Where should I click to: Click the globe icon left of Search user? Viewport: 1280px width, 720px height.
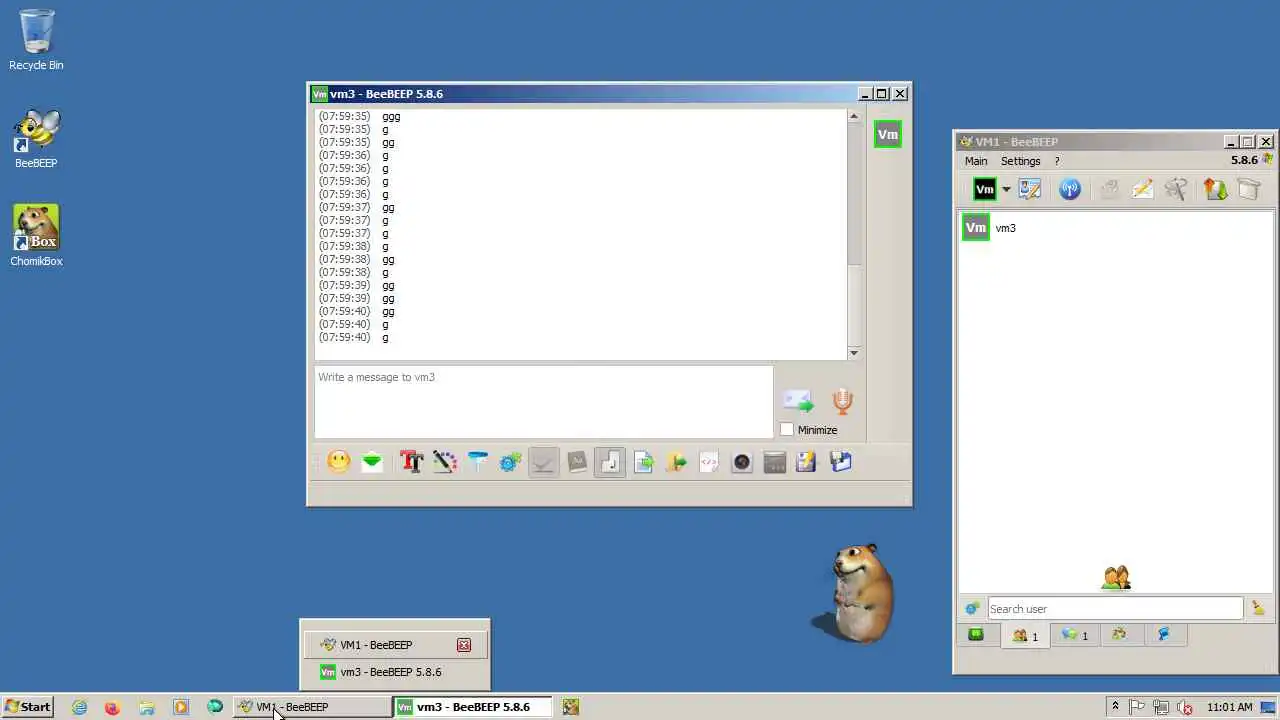click(972, 609)
